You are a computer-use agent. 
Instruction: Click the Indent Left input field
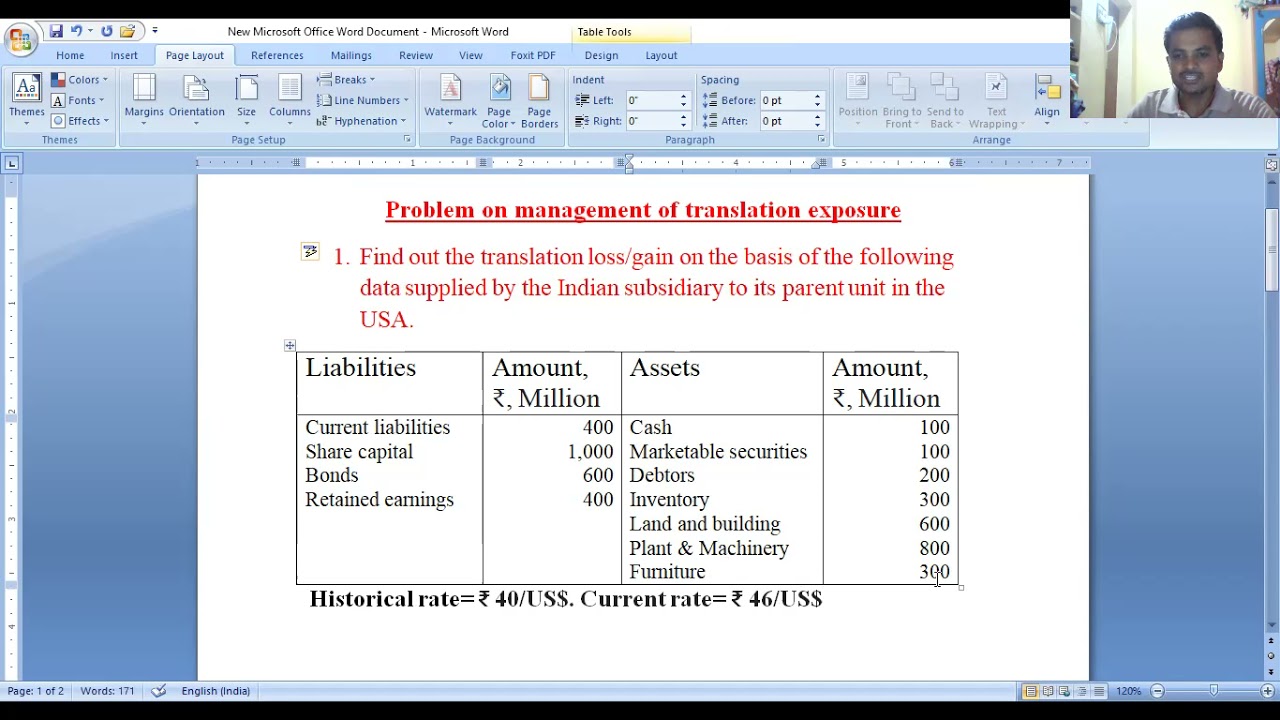click(x=651, y=100)
